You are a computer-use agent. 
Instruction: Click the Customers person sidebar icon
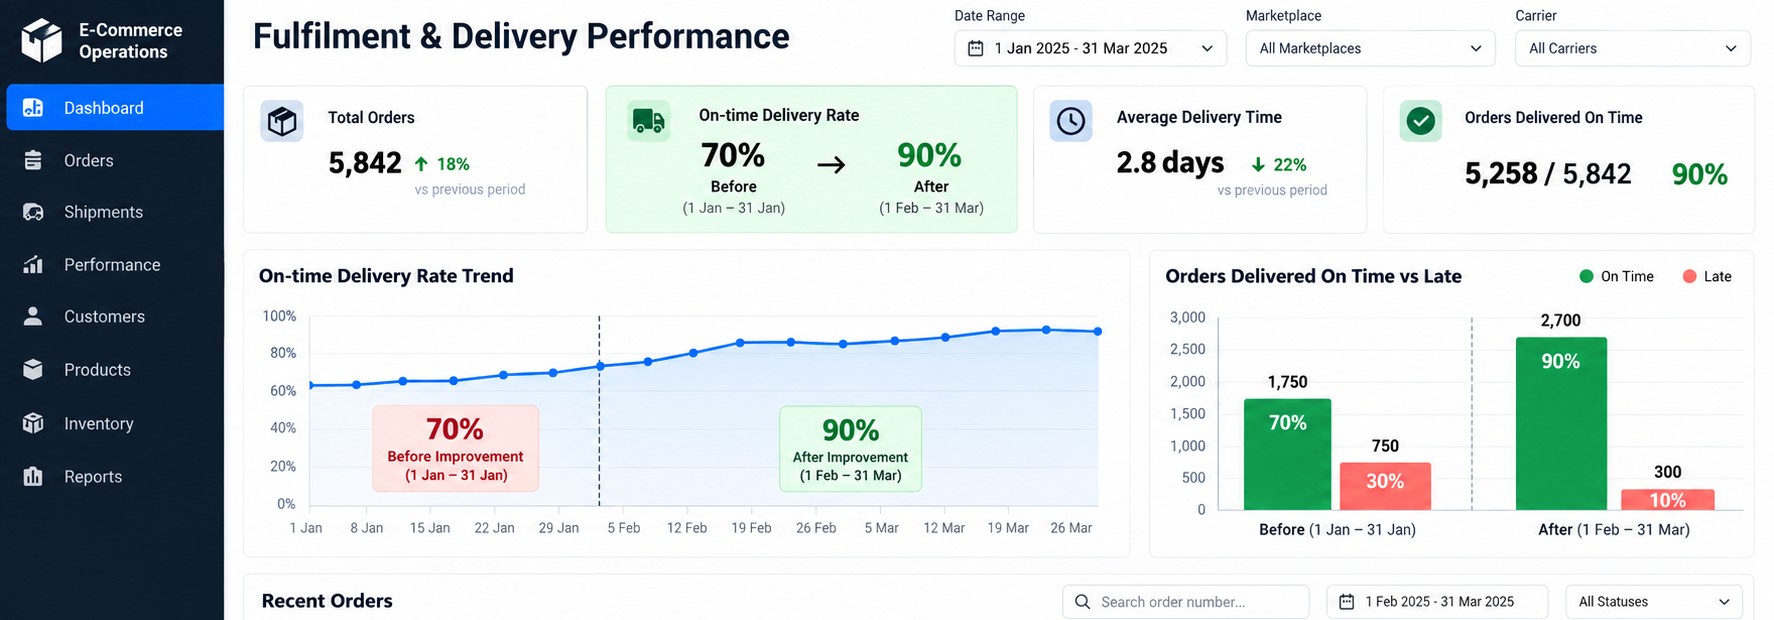coord(33,316)
